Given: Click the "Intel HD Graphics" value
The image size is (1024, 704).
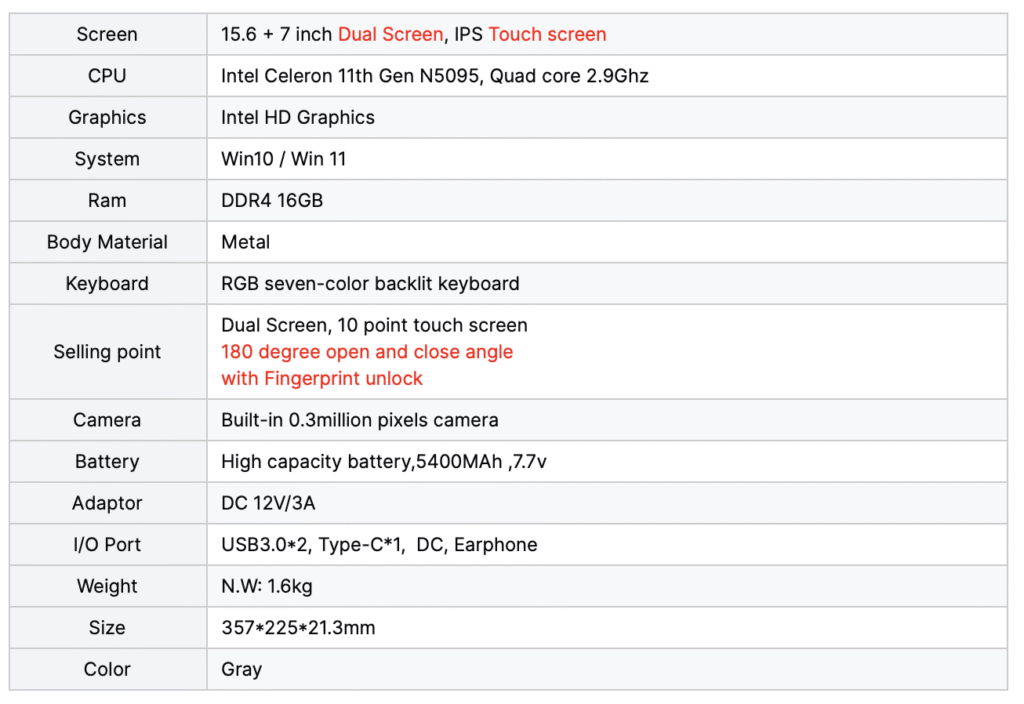Looking at the screenshot, I should tap(298, 117).
